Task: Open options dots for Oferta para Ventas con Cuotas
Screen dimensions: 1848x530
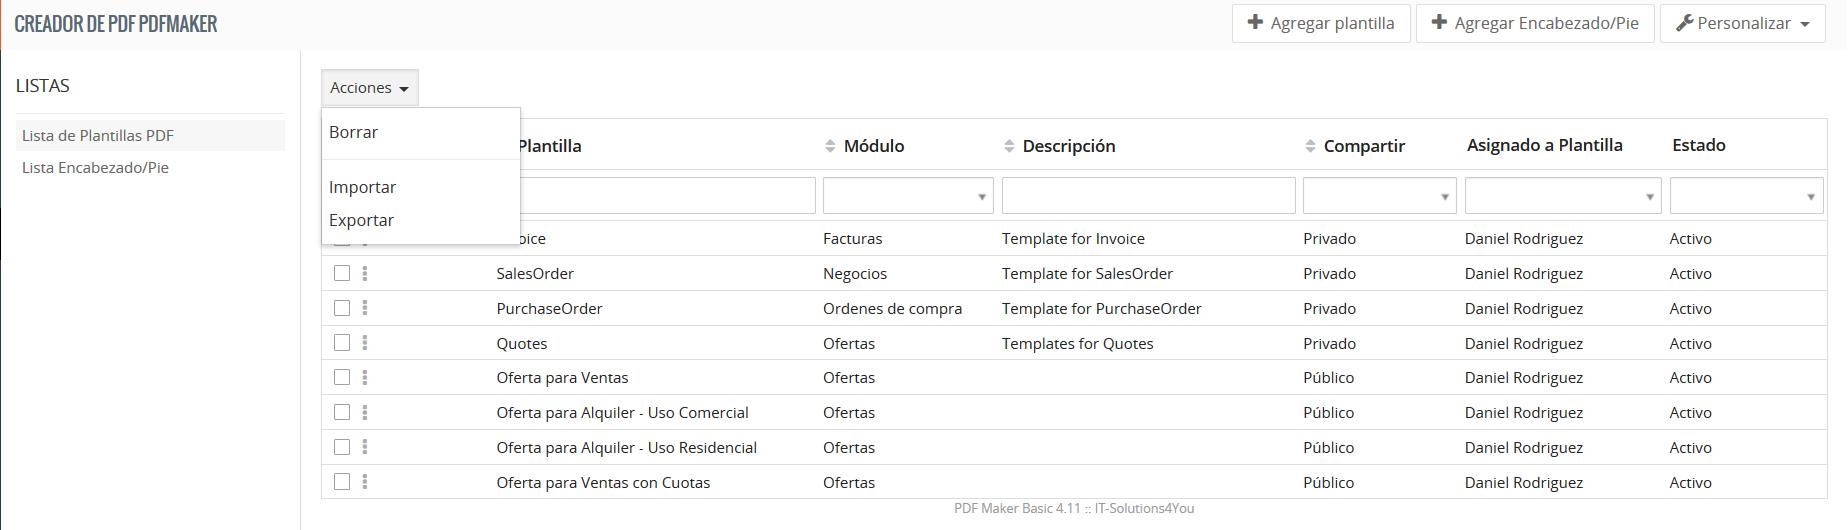Action: point(365,482)
